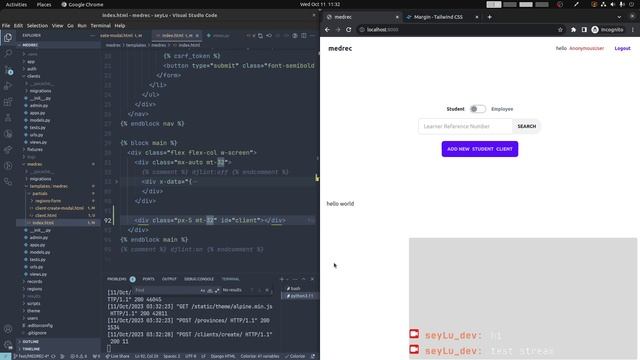The image size is (640, 360).
Task: Expand the TIMELINE section
Action: point(31,349)
